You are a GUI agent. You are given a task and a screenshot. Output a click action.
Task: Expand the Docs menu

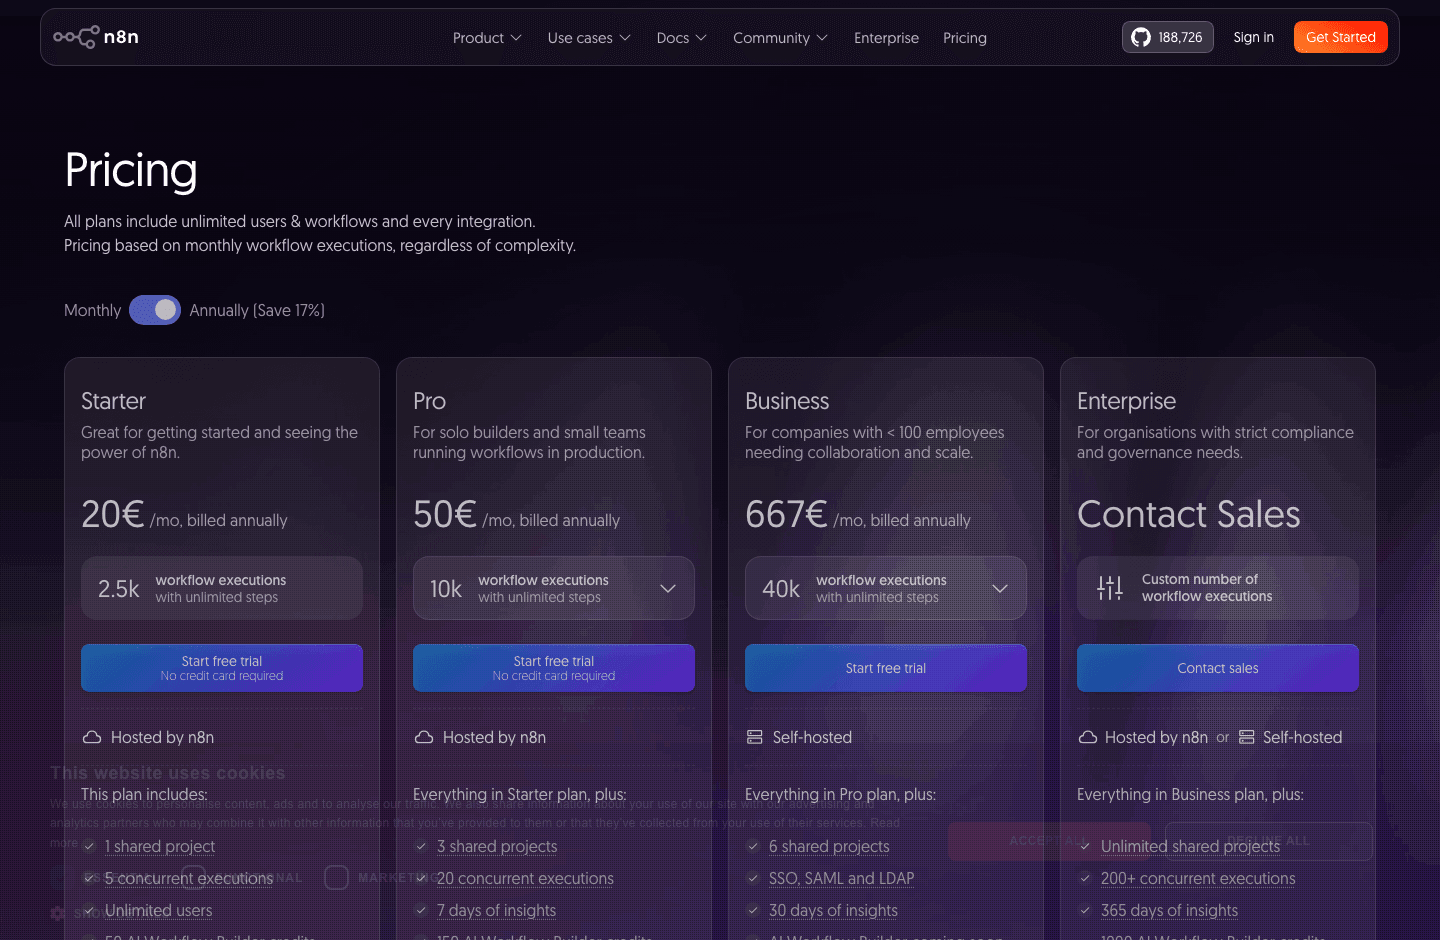pos(681,38)
